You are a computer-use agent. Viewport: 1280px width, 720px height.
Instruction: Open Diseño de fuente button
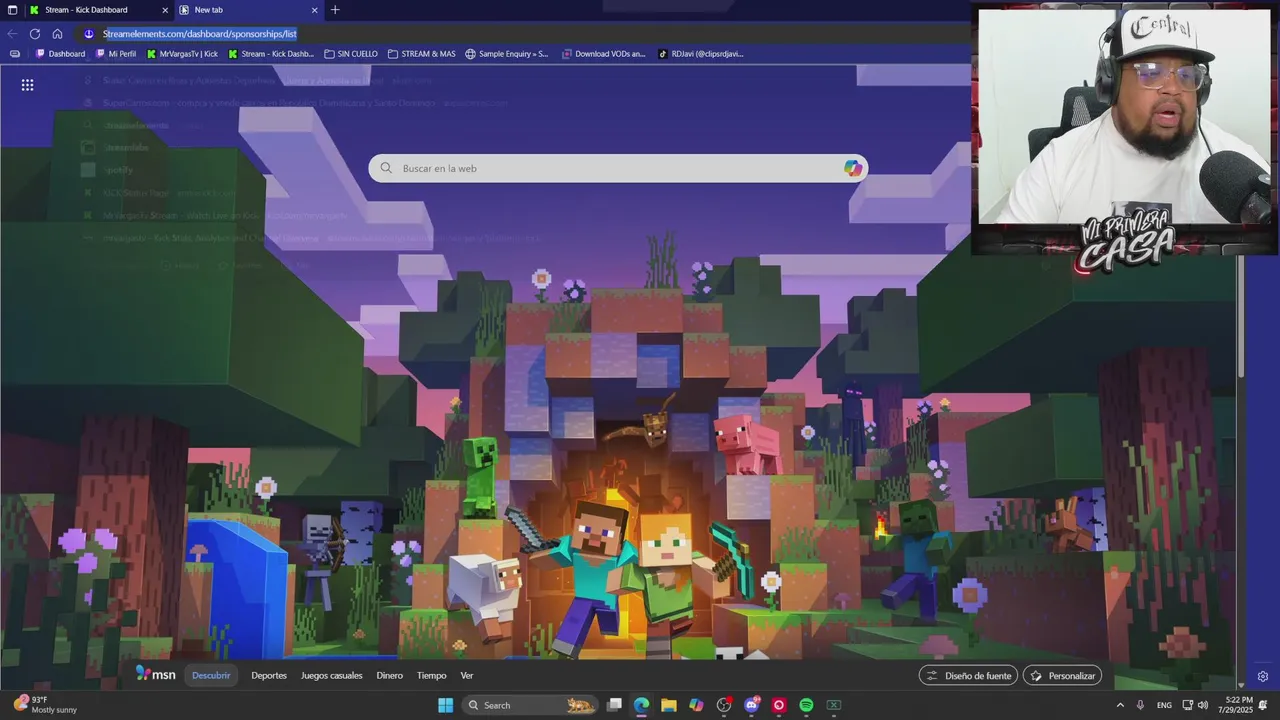pos(968,676)
